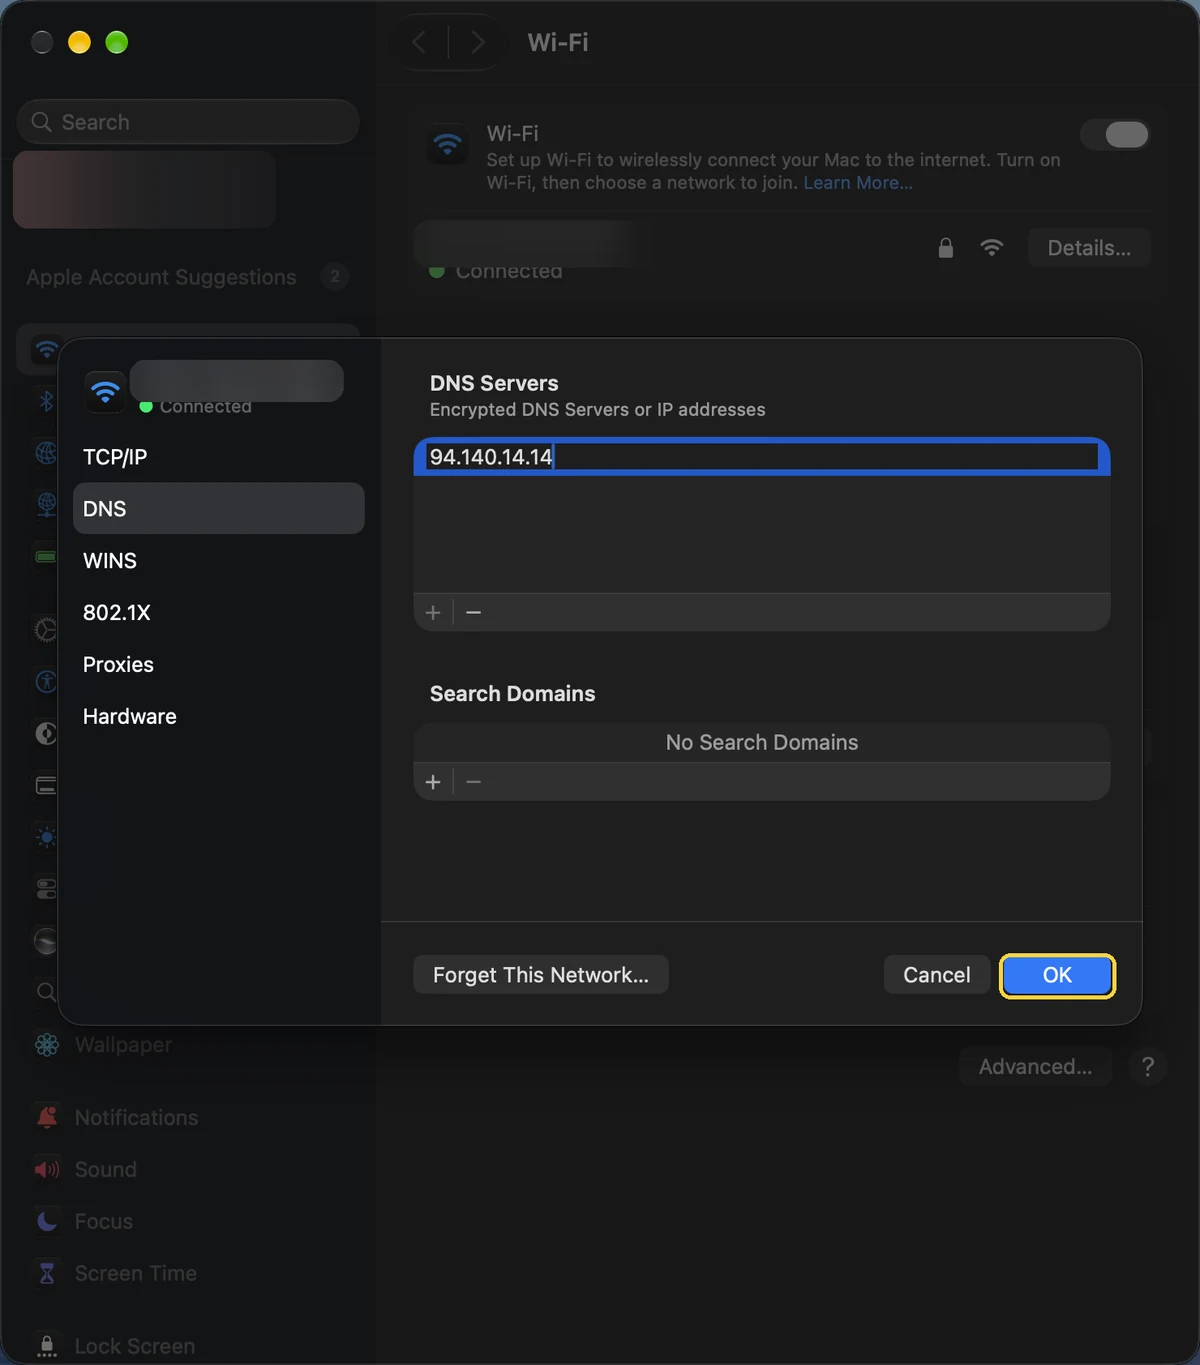This screenshot has width=1200, height=1365.
Task: Open Sound settings
Action: click(106, 1170)
